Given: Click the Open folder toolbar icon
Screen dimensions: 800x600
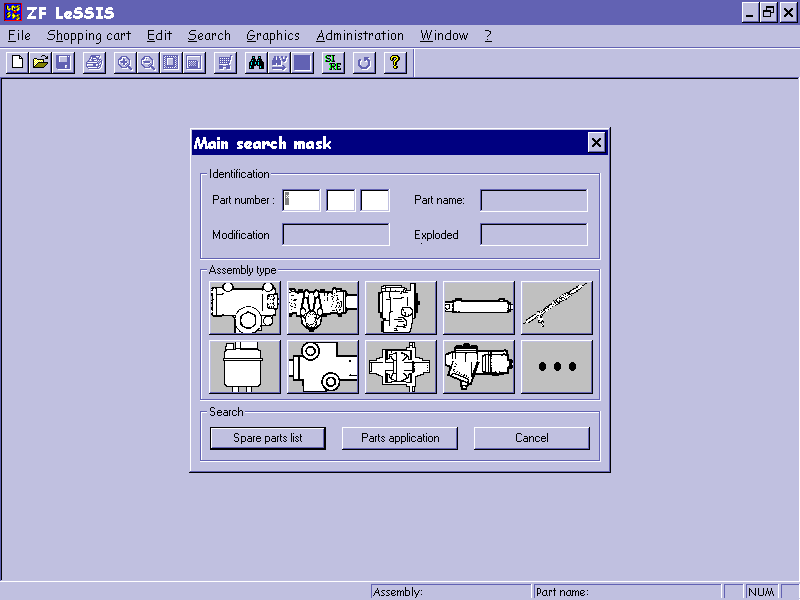Looking at the screenshot, I should pos(40,63).
